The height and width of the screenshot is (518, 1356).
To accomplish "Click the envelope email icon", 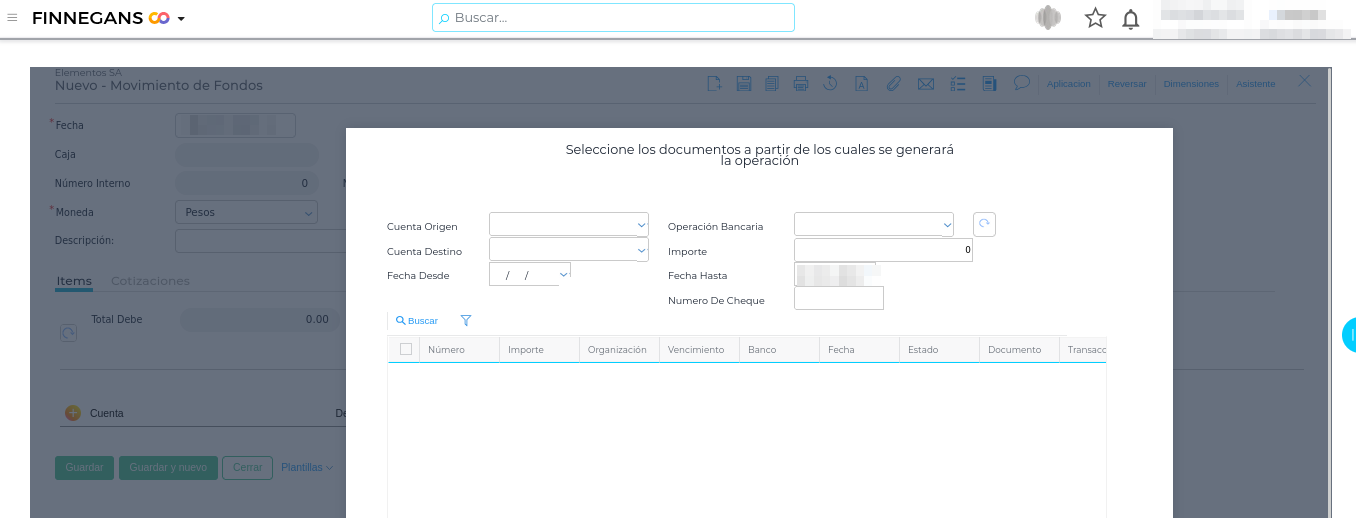I will [926, 84].
